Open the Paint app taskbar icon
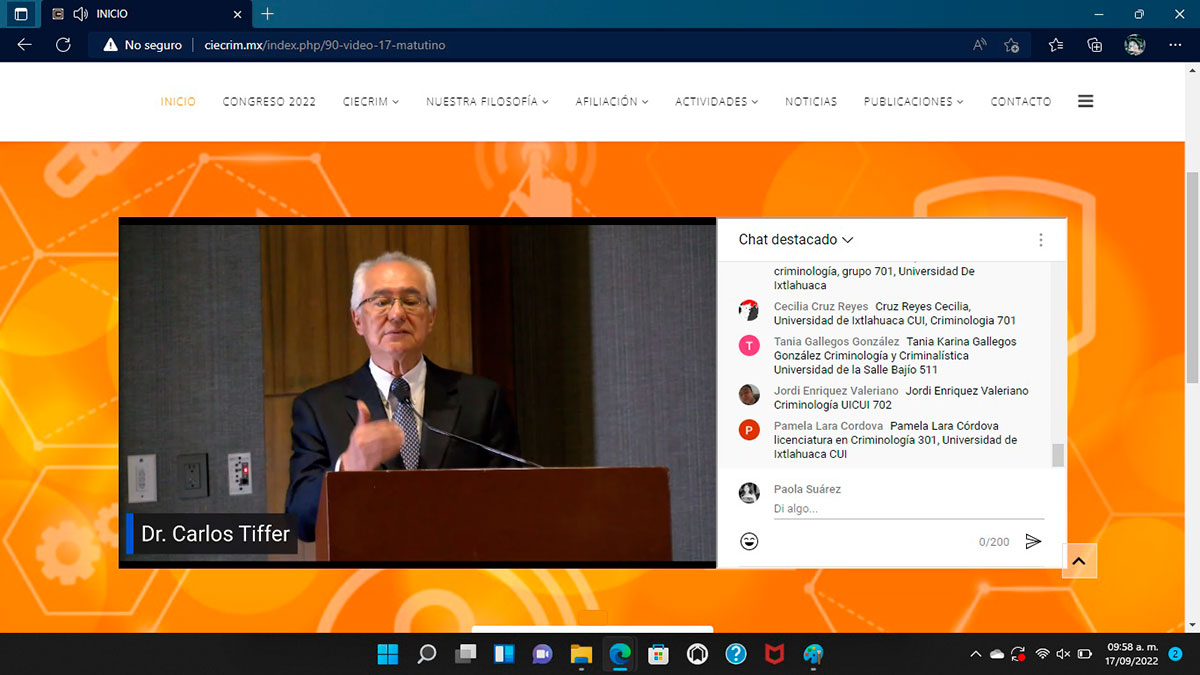Image resolution: width=1200 pixels, height=675 pixels. (x=813, y=655)
